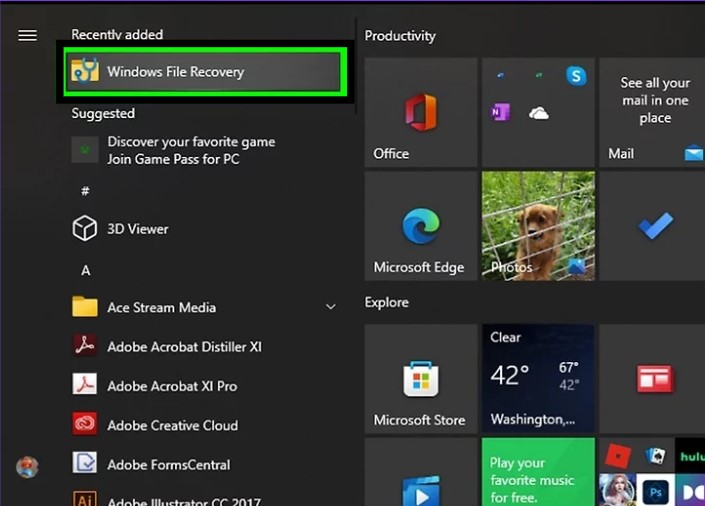Click the OneDrive cloud icon in the tile folder
Image resolution: width=705 pixels, height=506 pixels.
(x=539, y=113)
